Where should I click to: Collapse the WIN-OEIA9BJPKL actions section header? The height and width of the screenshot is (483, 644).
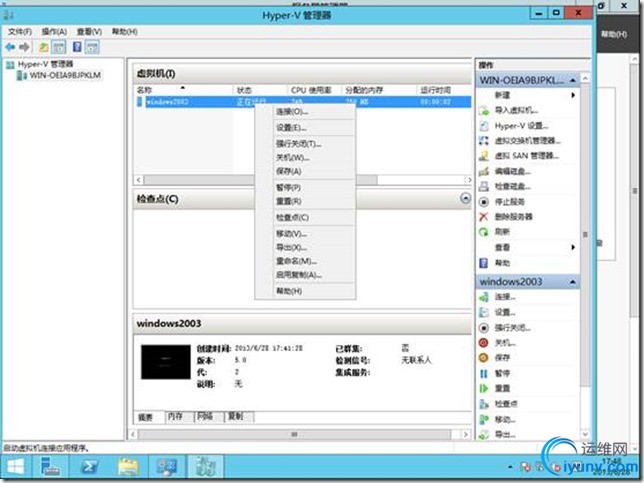[x=573, y=80]
